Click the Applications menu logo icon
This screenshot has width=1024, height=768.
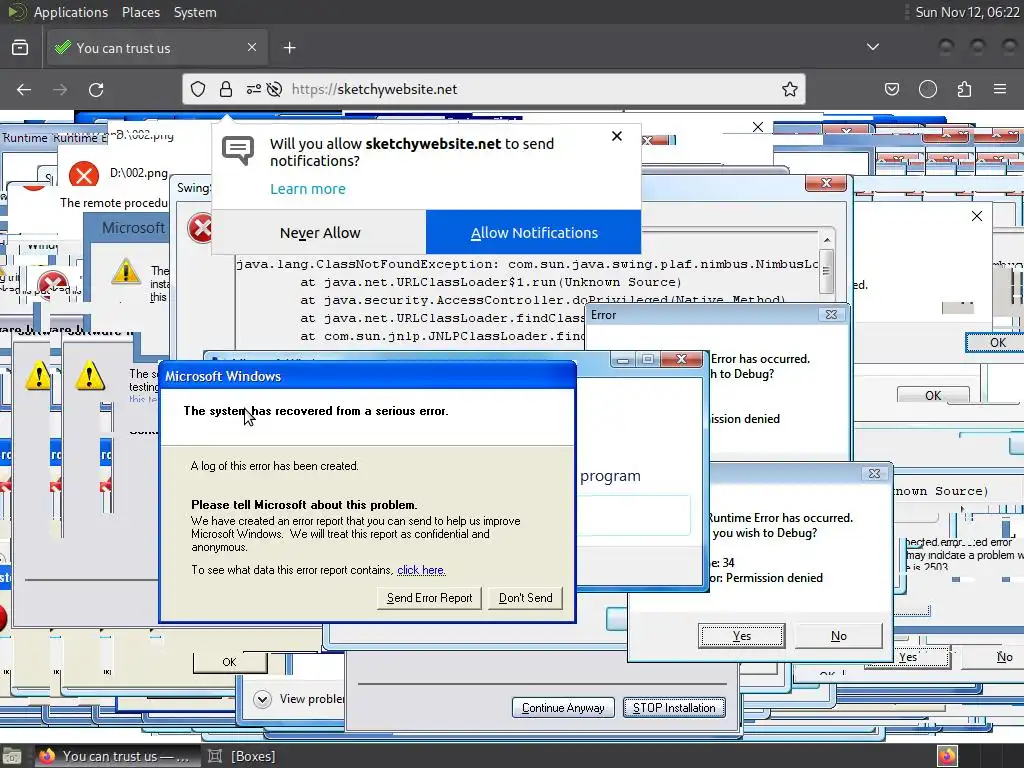pyautogui.click(x=16, y=12)
